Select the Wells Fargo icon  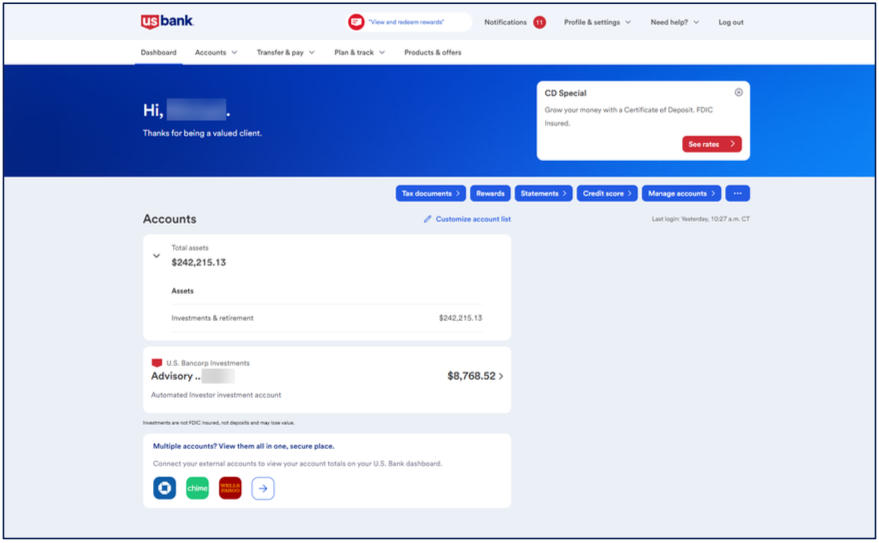tap(230, 488)
